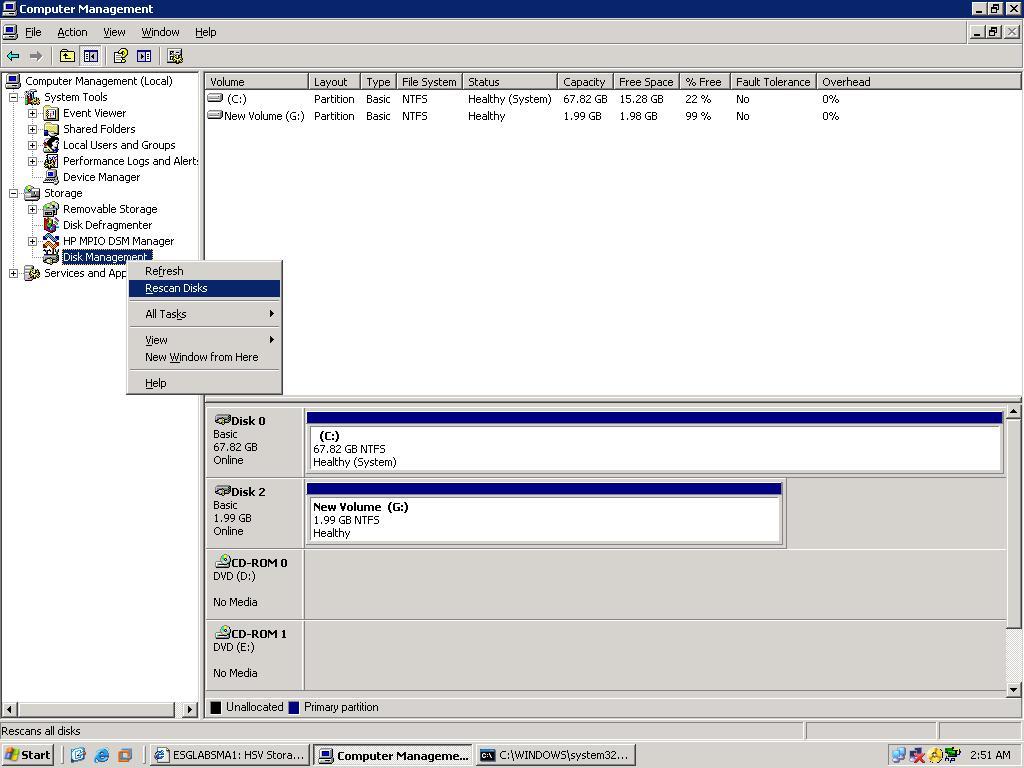Click the disk pane scroll down arrow
This screenshot has width=1024, height=768.
(x=1014, y=689)
